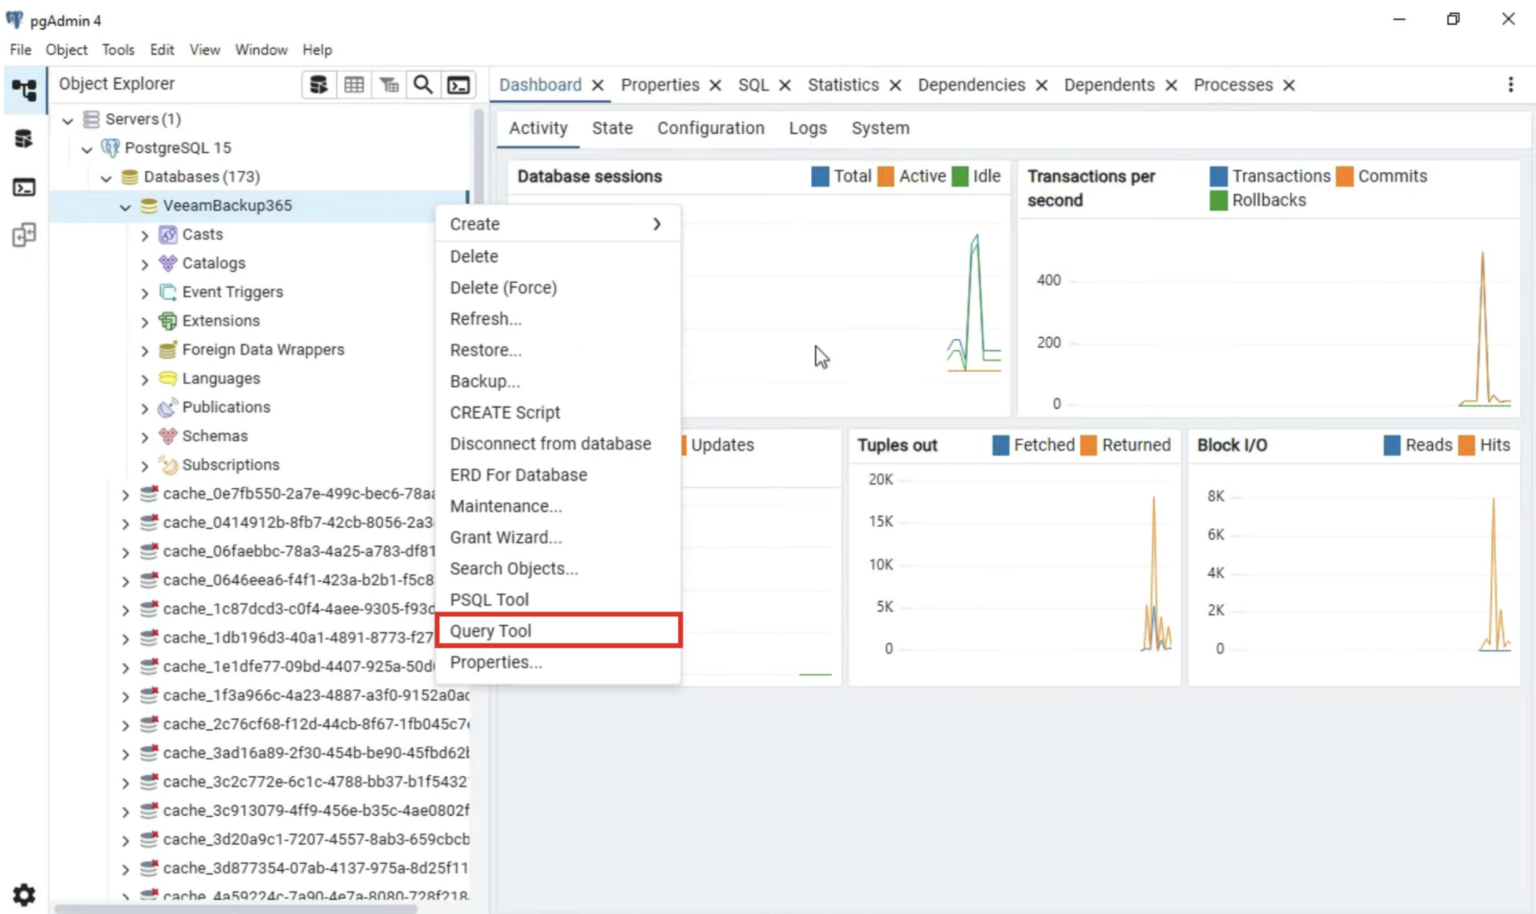Click the orange Commits legend swatch
This screenshot has width=1536, height=914.
coord(1345,177)
